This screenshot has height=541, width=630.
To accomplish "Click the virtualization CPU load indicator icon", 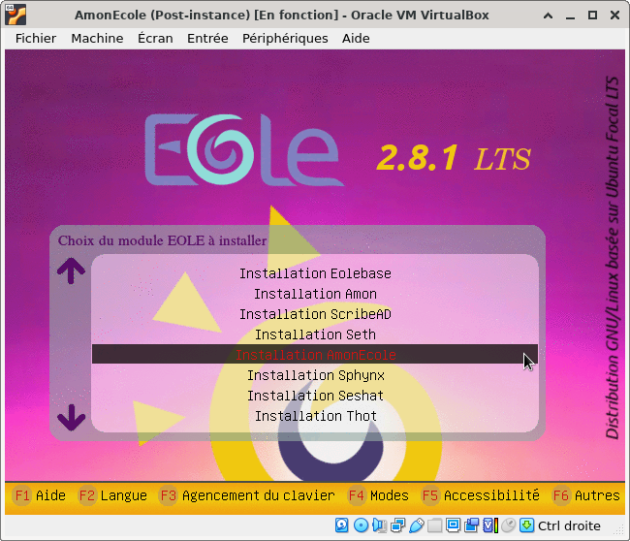I will click(491, 525).
